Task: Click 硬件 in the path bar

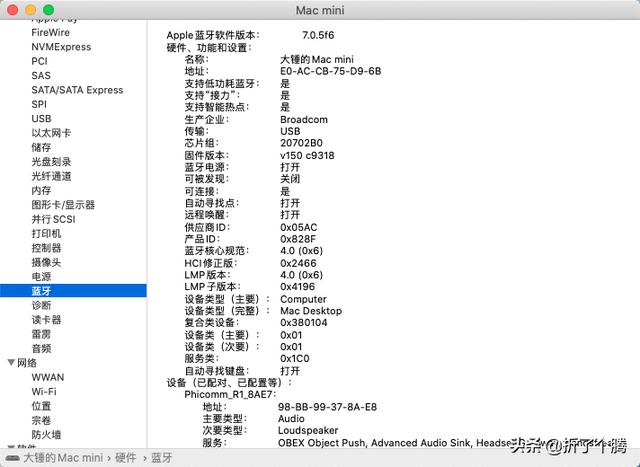Action: coord(126,458)
